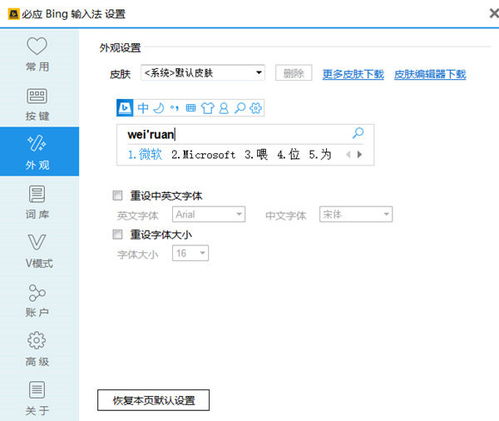Image resolution: width=499 pixels, height=421 pixels.
Task: Switch to the 词库 sidebar tab
Action: pyautogui.click(x=37, y=202)
